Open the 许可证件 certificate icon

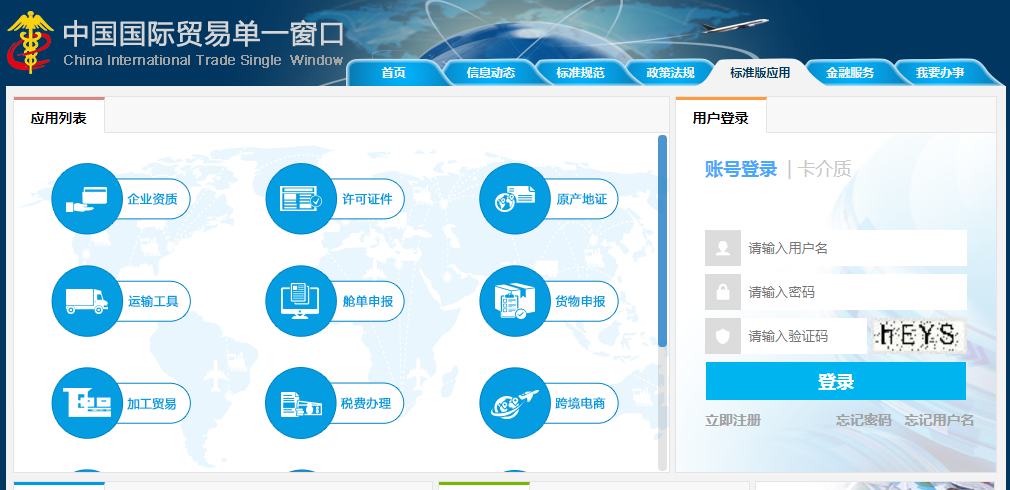pos(301,198)
